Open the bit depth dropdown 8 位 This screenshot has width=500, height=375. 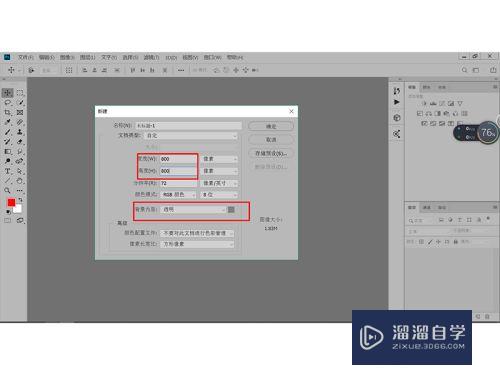[219, 194]
